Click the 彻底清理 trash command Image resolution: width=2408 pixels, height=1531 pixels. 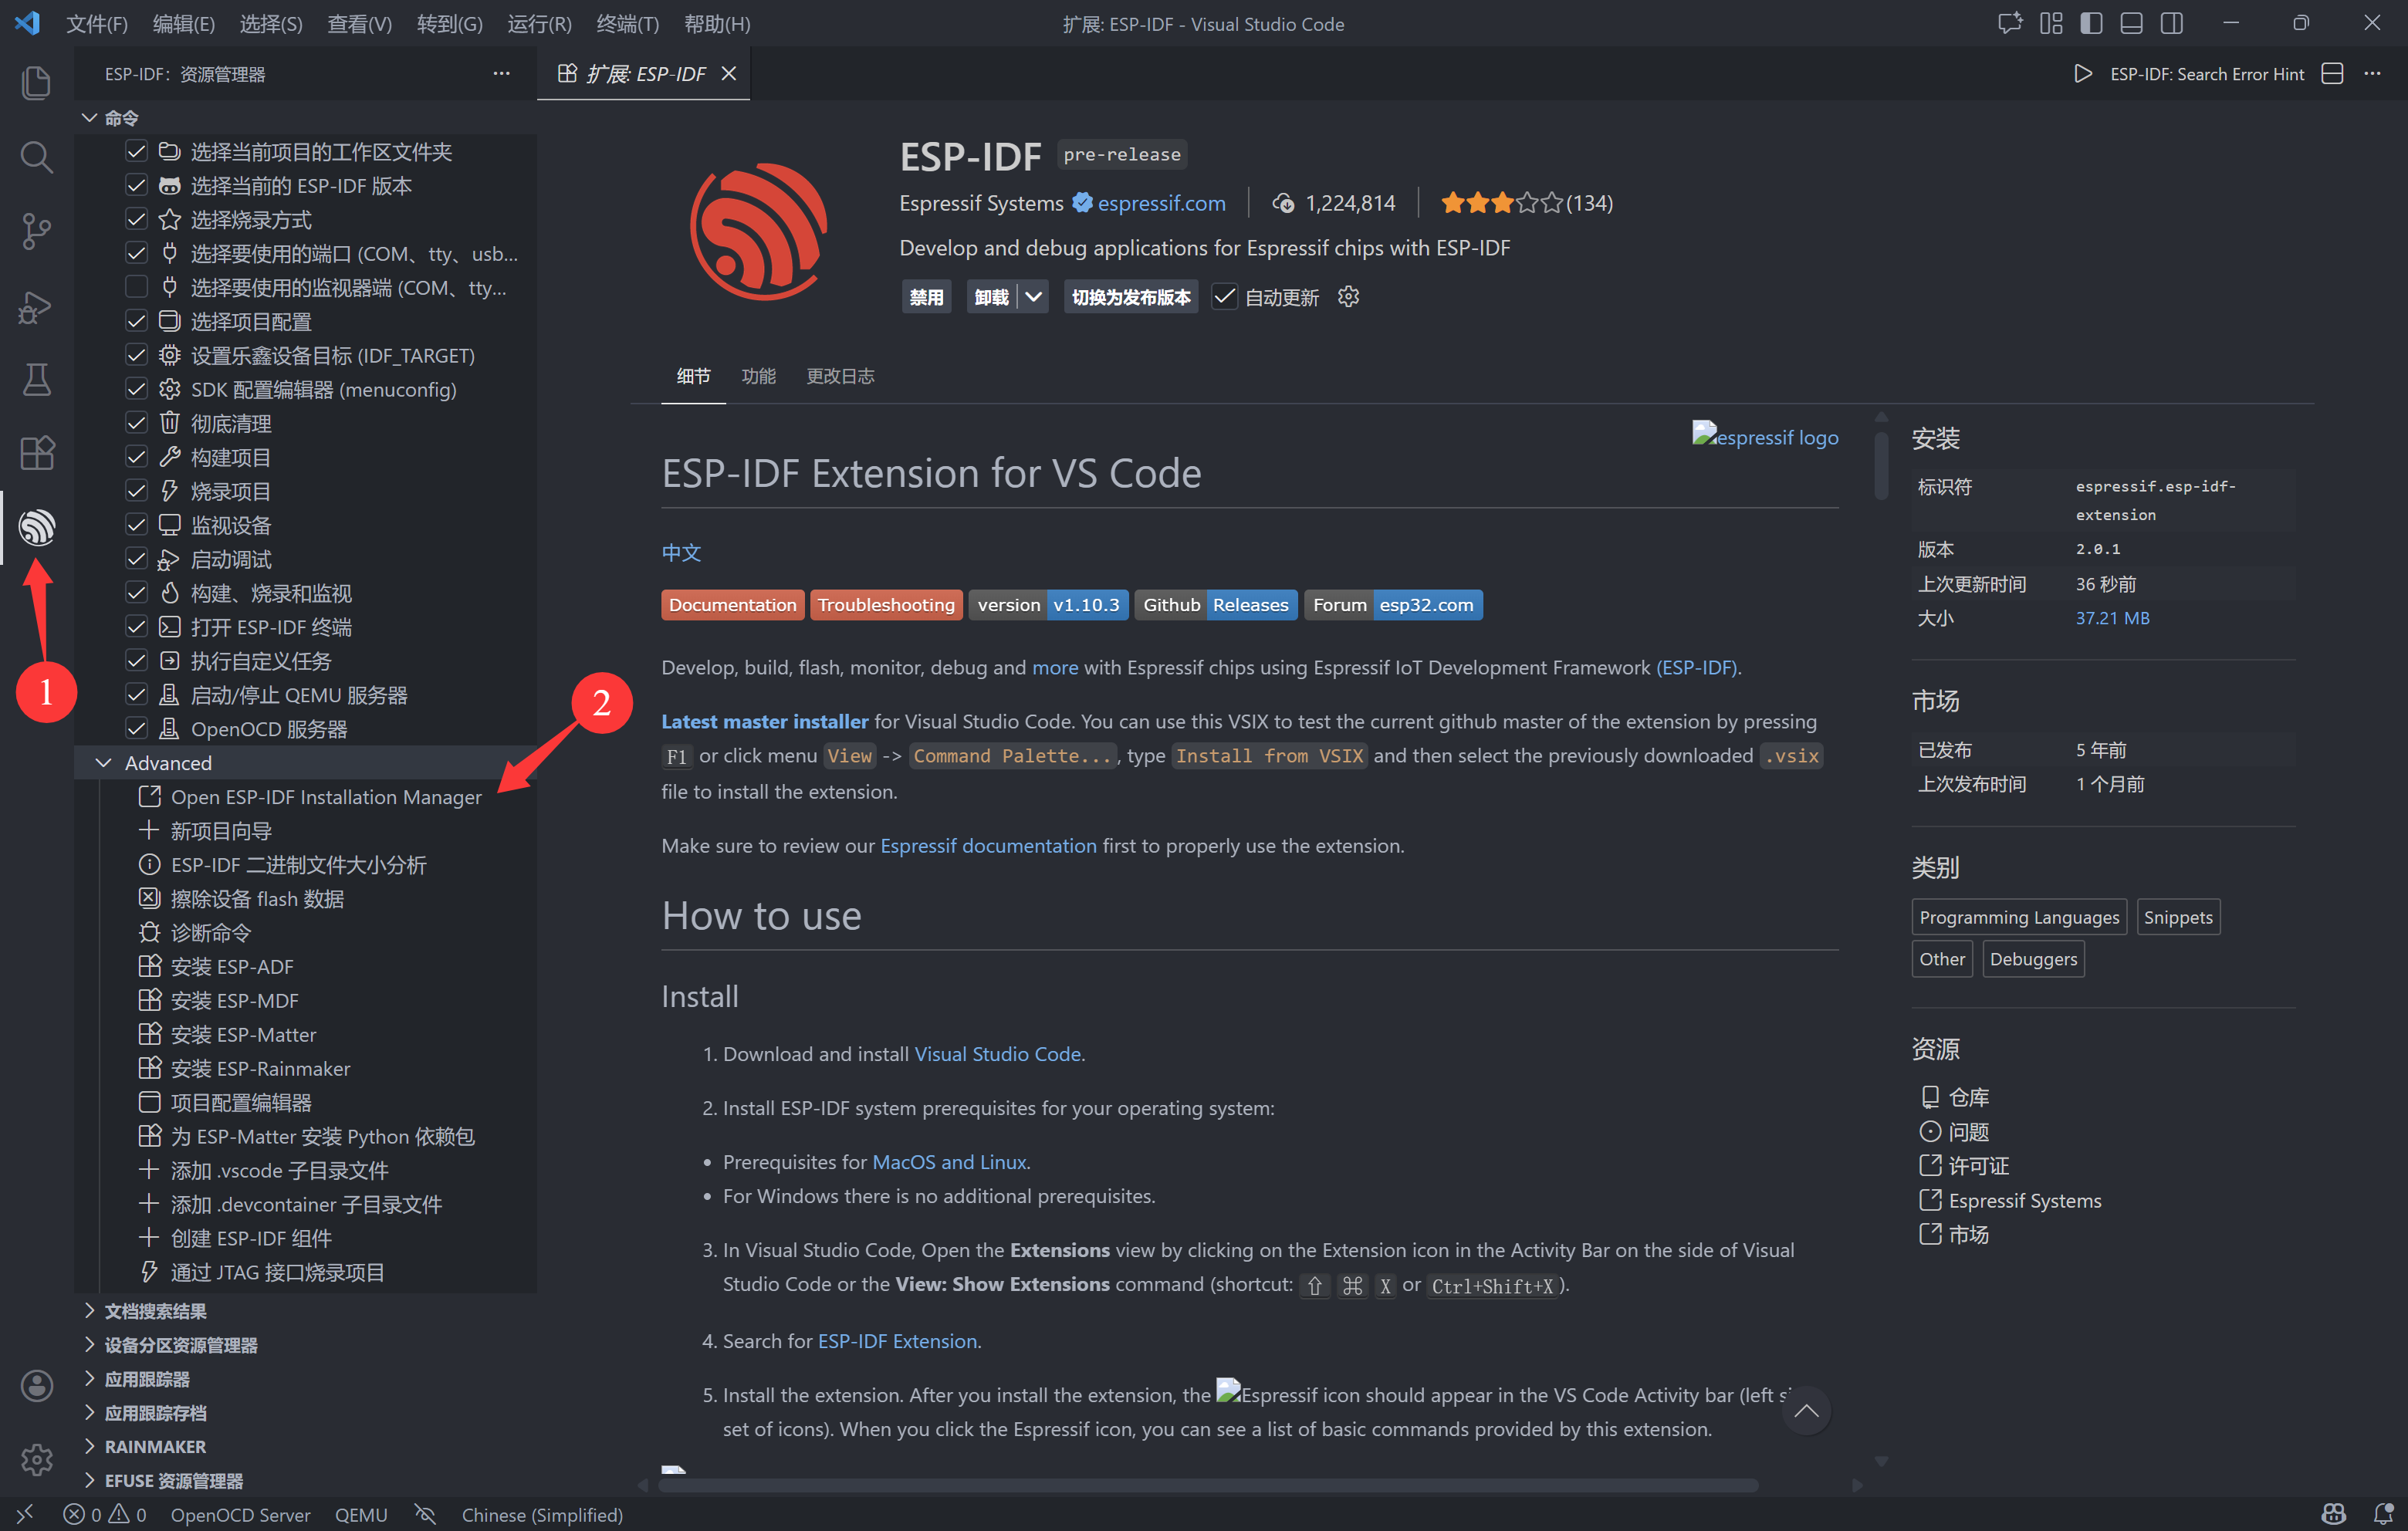point(230,424)
